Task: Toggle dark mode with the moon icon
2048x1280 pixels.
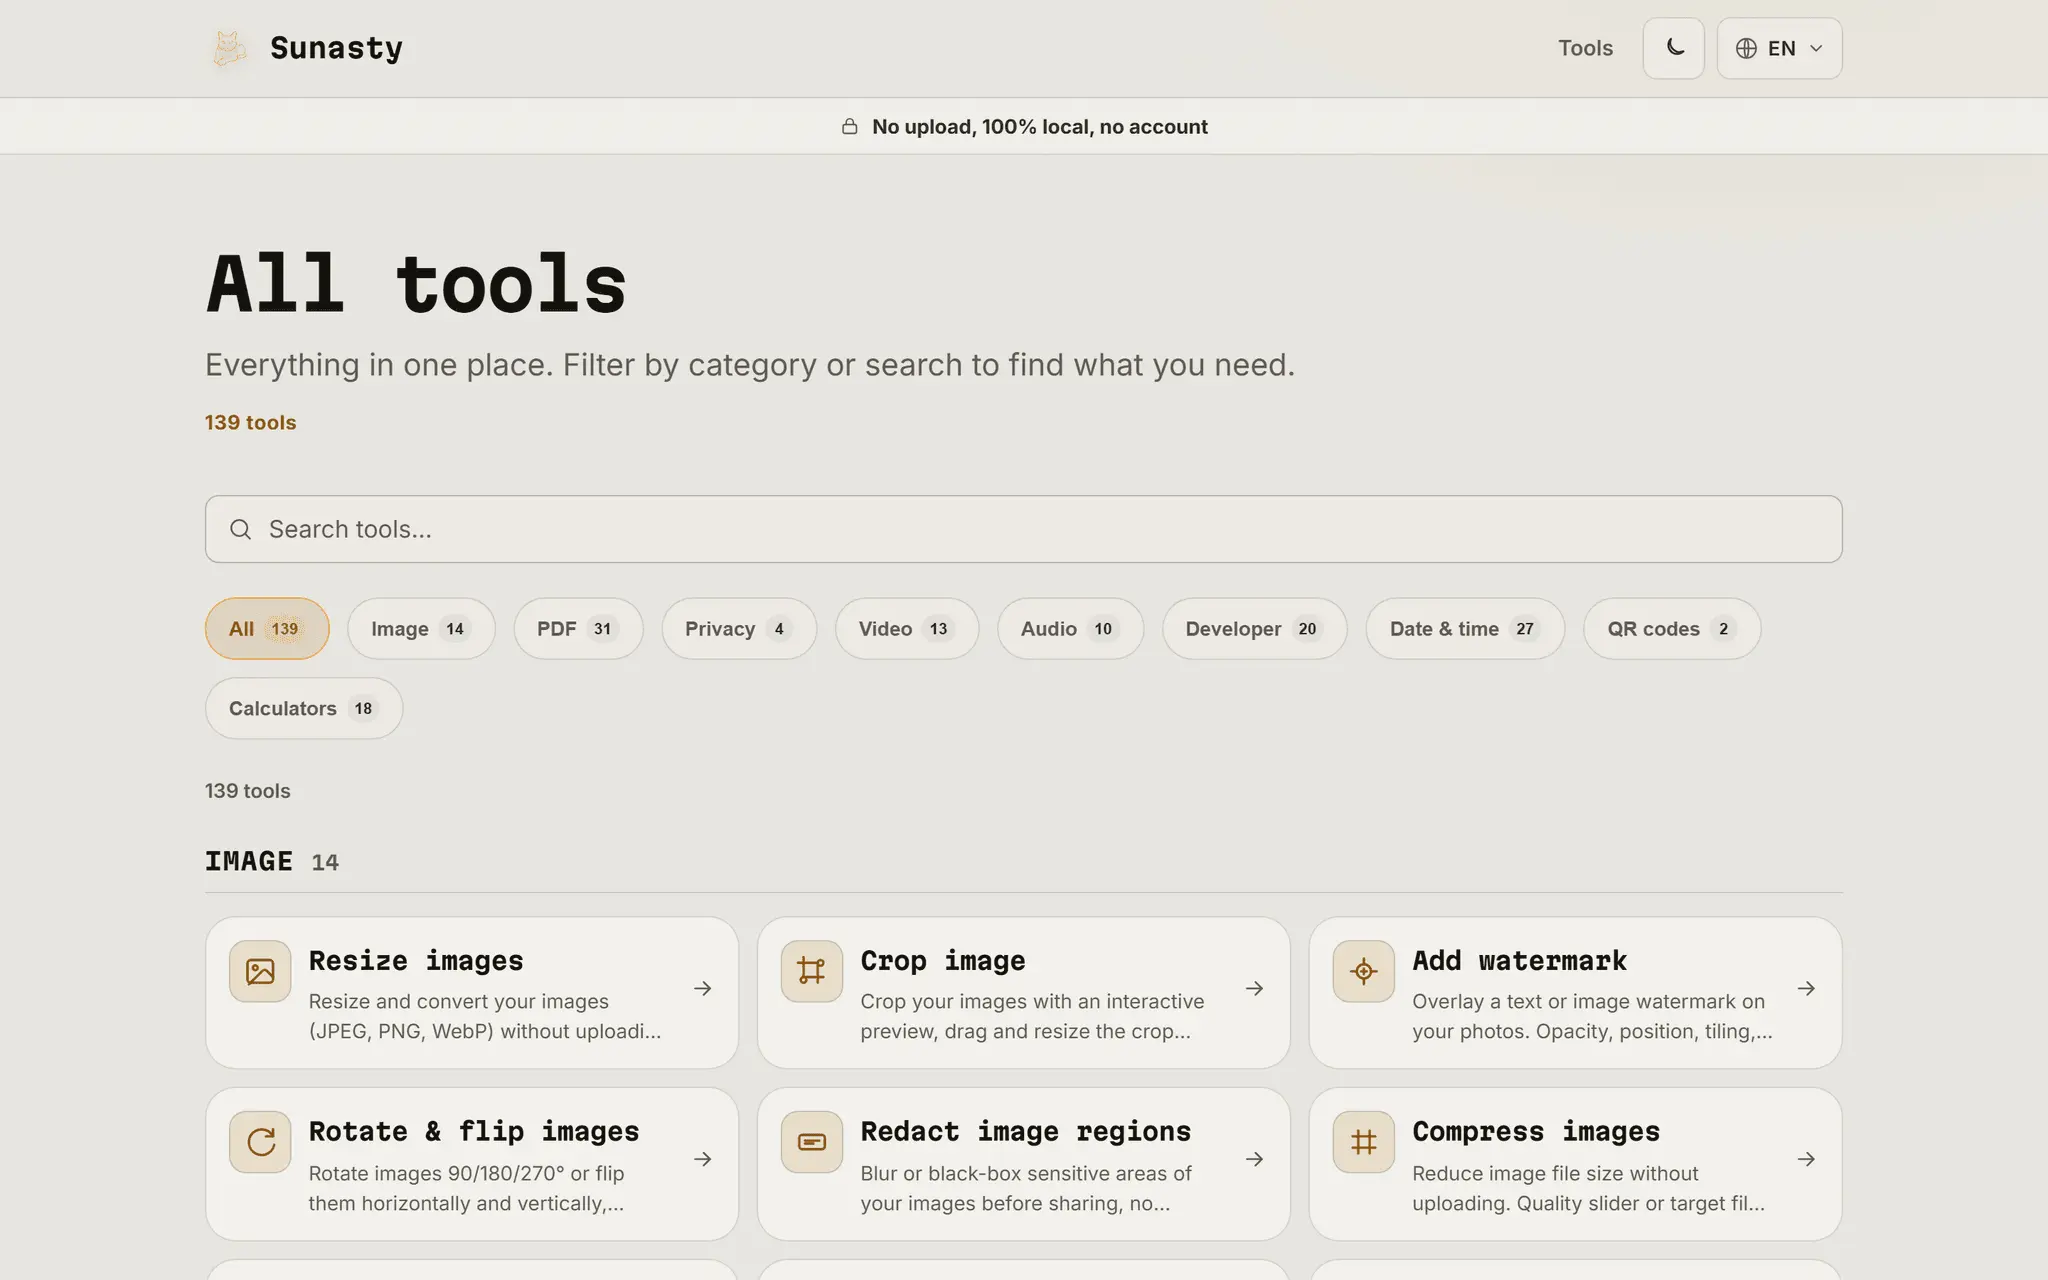Action: point(1673,48)
